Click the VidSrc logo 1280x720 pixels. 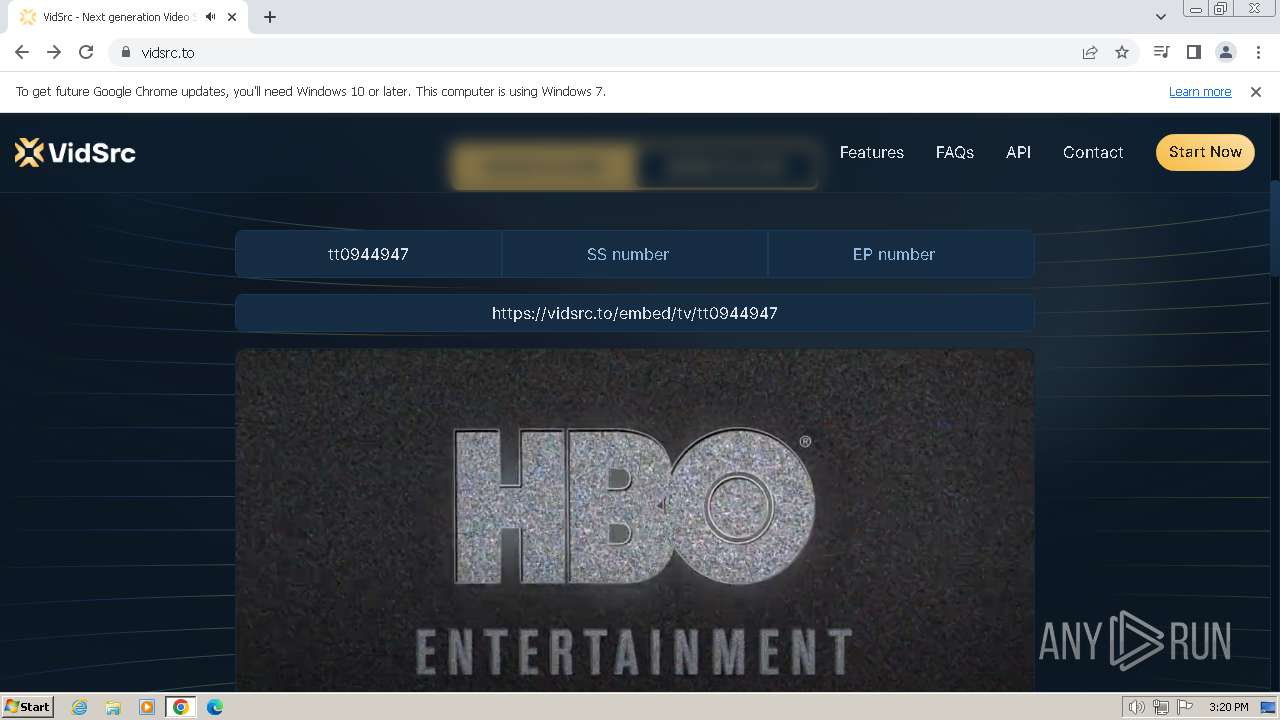75,152
